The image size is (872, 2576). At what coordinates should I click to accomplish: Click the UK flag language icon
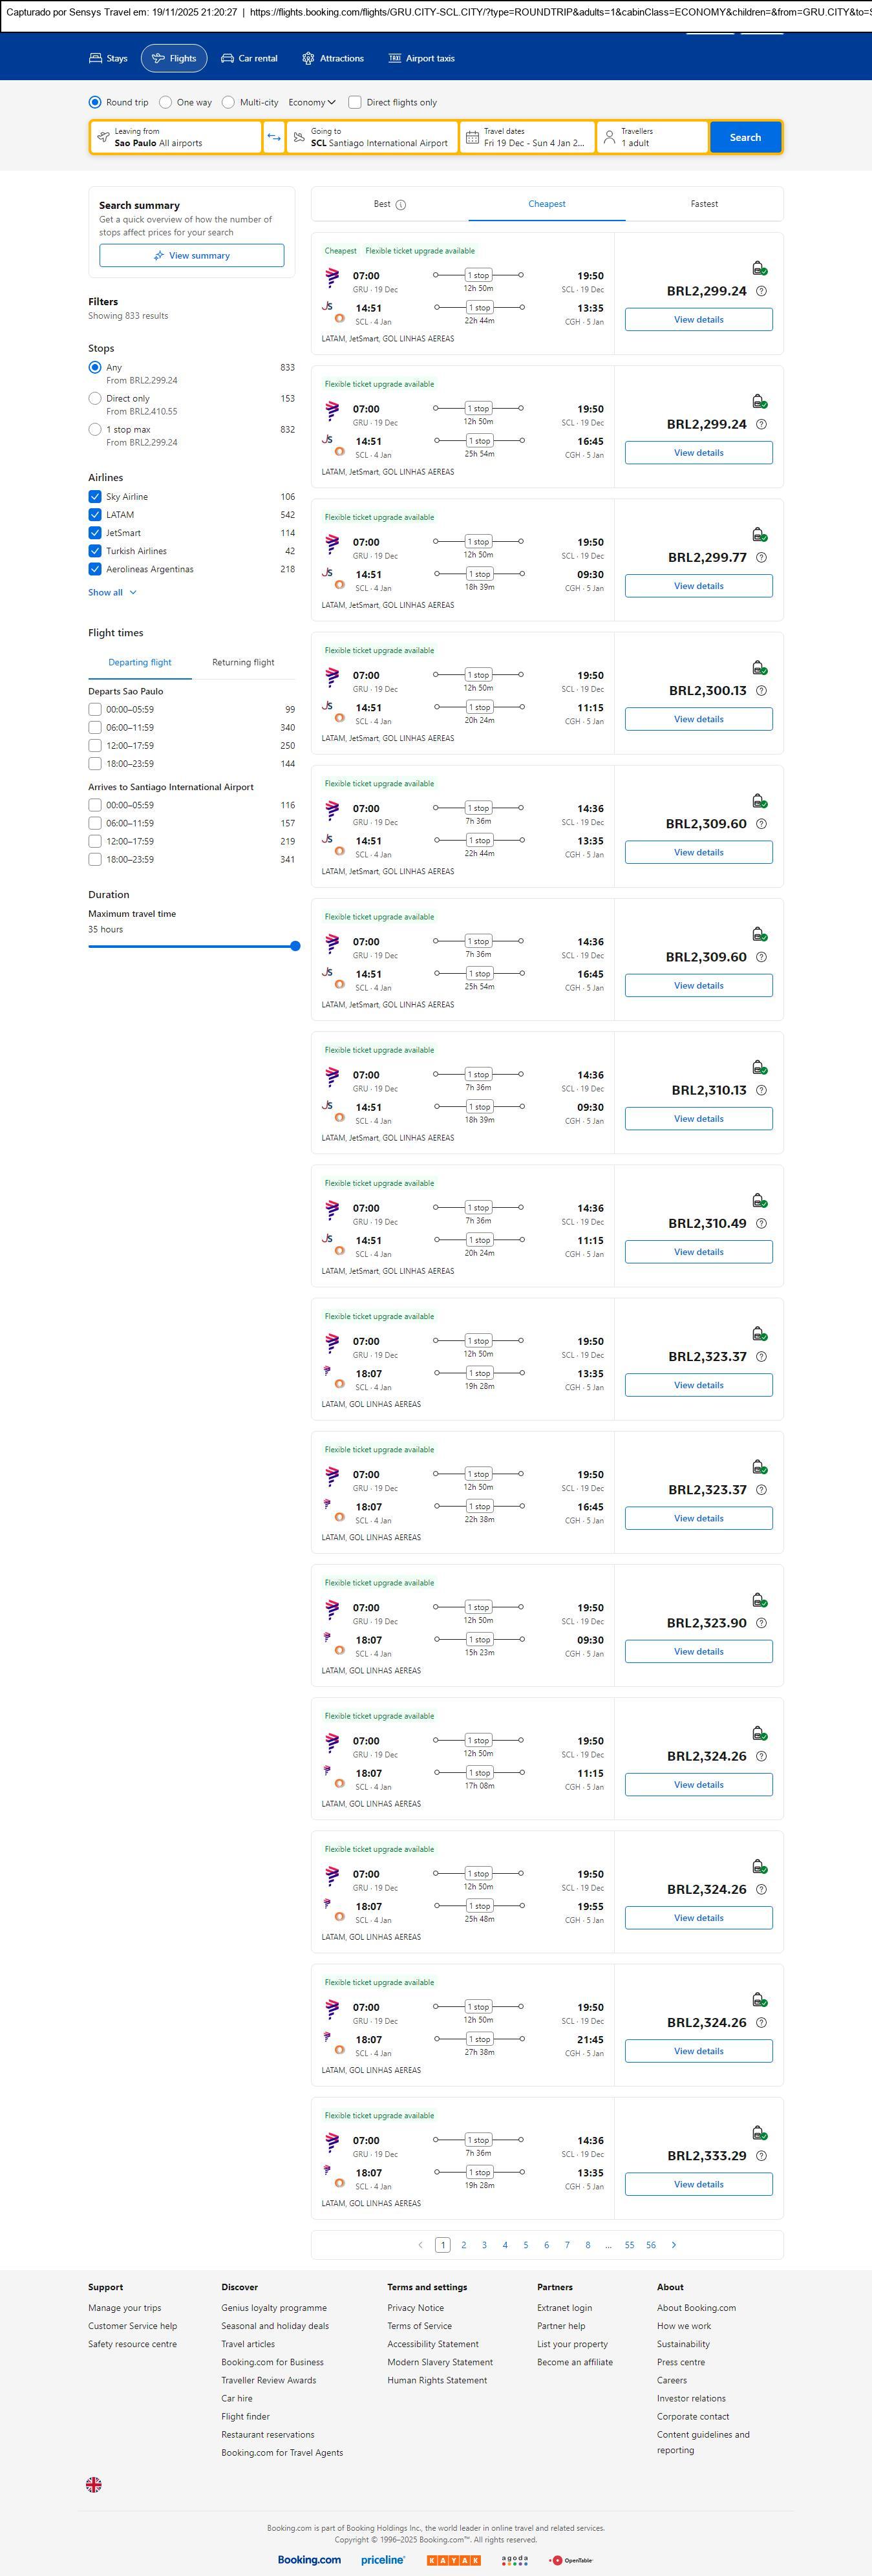tap(94, 2483)
